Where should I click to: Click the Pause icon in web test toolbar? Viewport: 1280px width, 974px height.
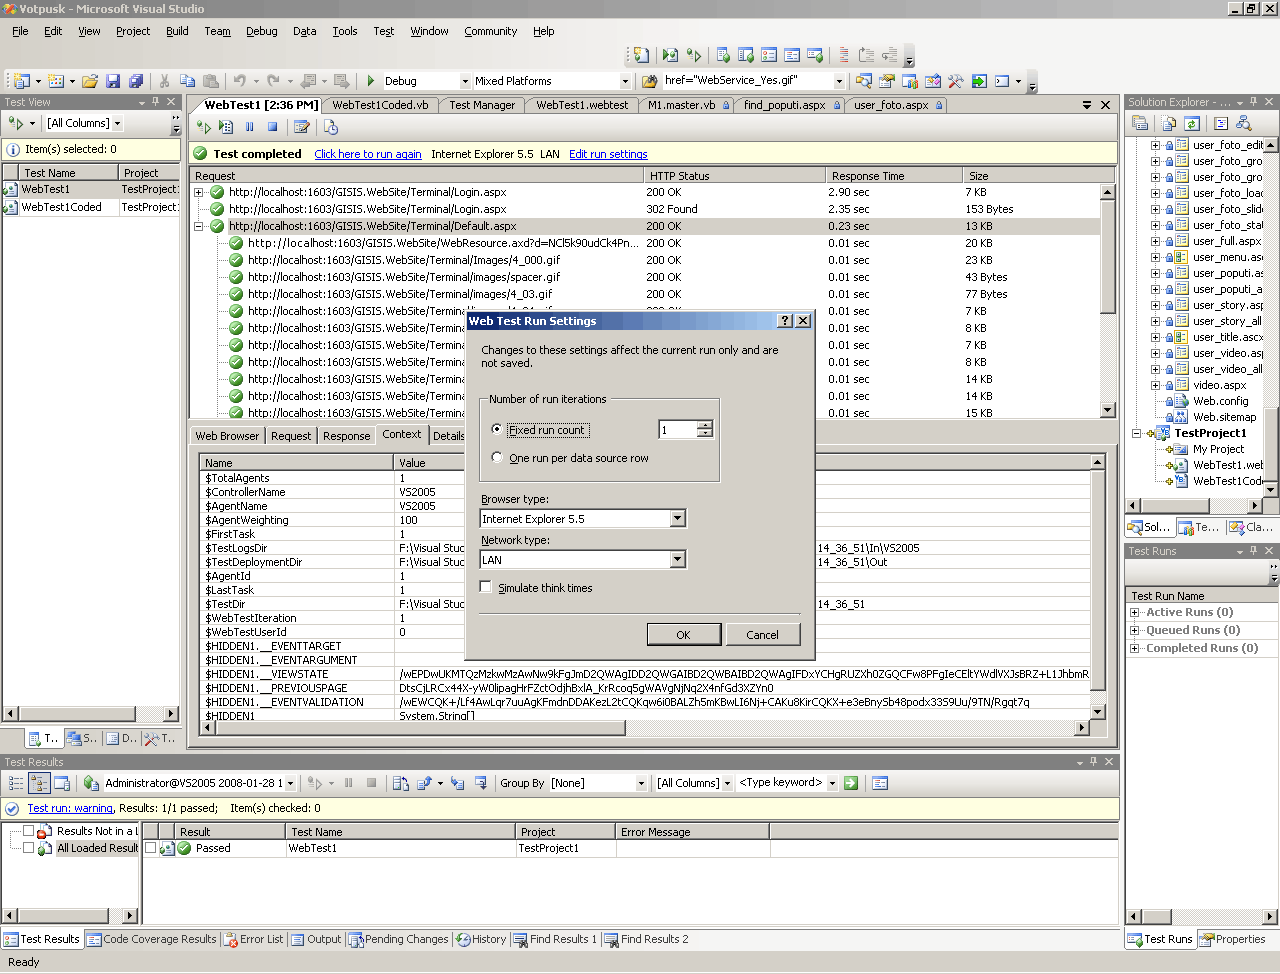point(250,127)
